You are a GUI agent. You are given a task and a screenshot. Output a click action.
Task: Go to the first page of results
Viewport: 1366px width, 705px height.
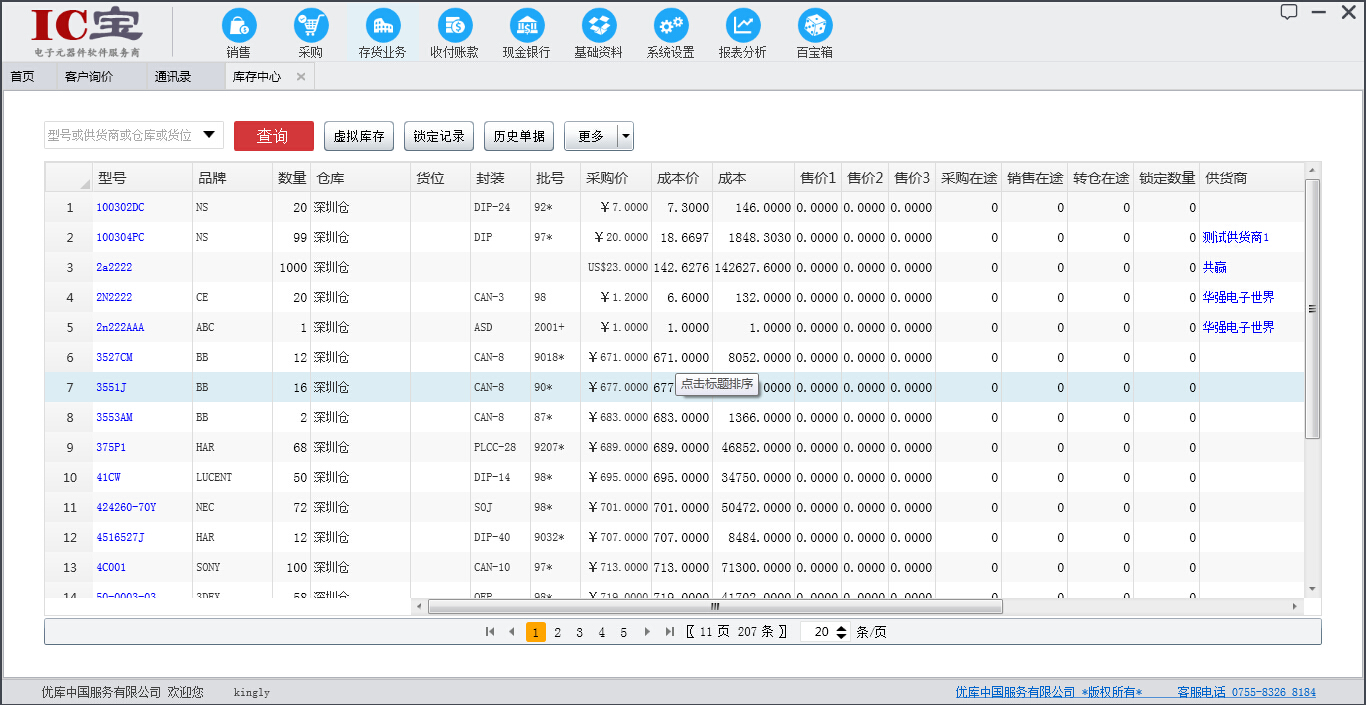pyautogui.click(x=490, y=632)
